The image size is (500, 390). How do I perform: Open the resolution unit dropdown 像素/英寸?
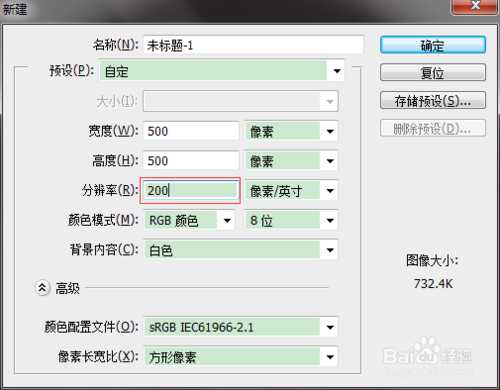292,191
